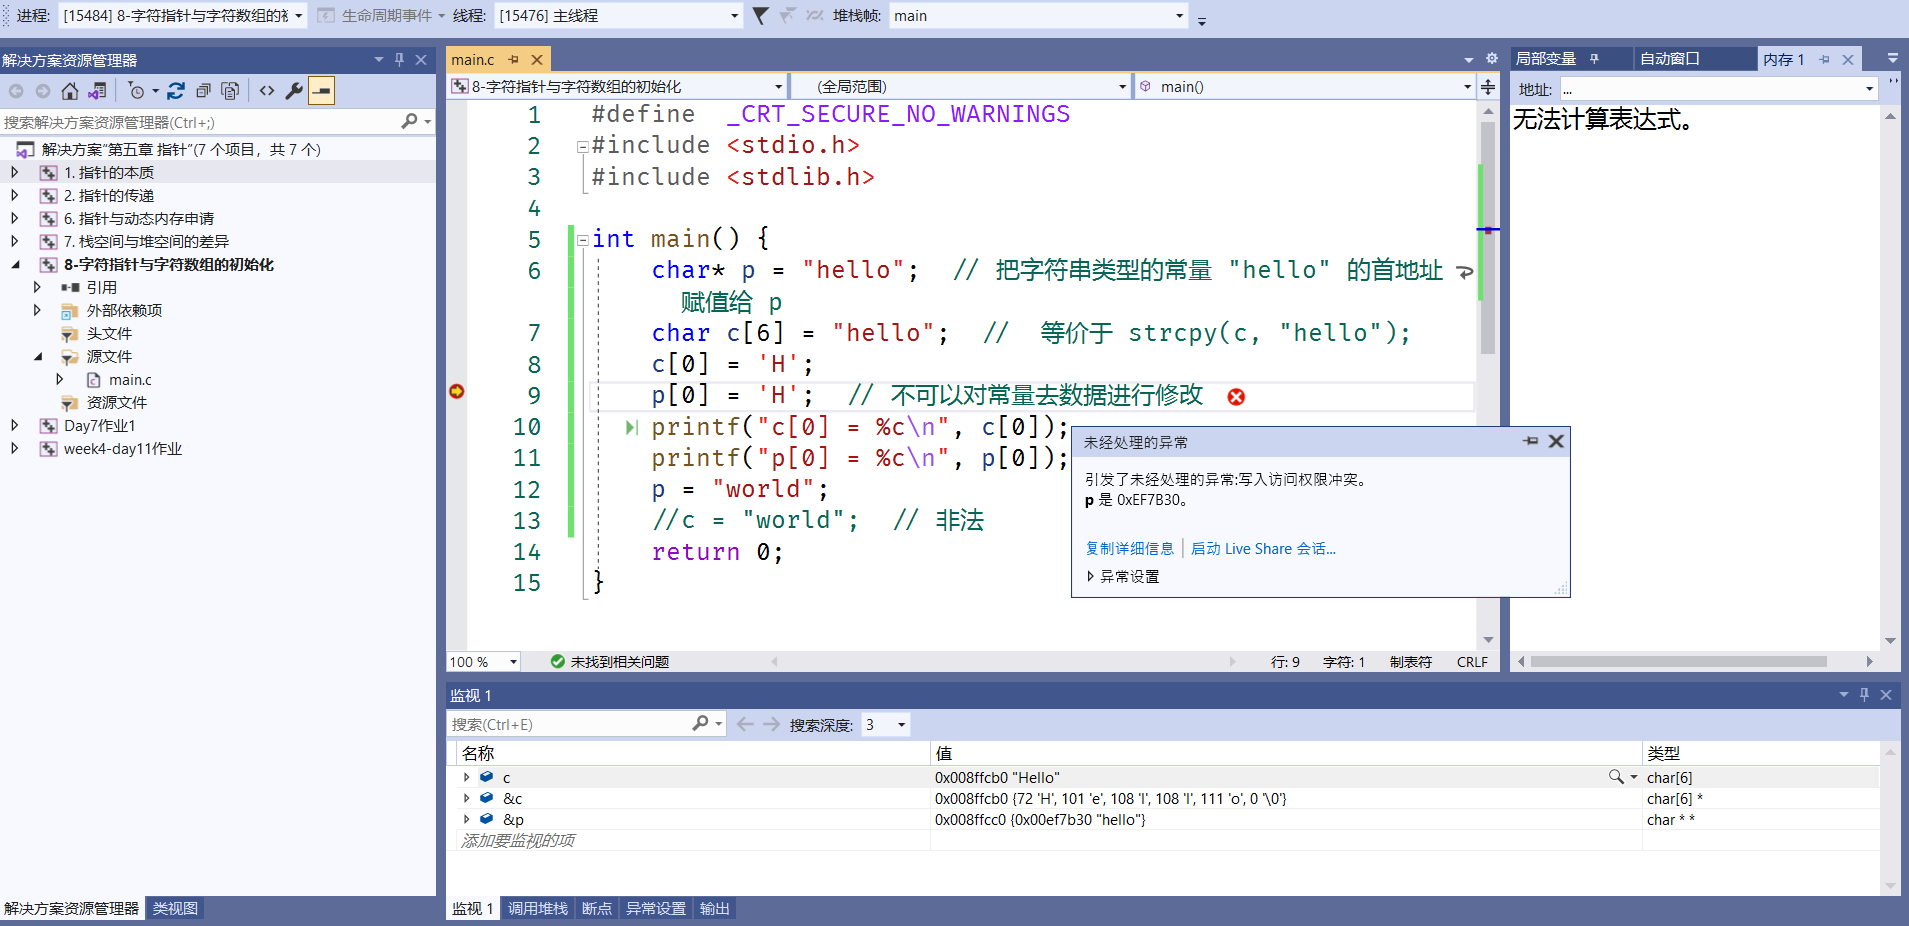Pin the main.c editor tab
1909x926 pixels.
(514, 60)
